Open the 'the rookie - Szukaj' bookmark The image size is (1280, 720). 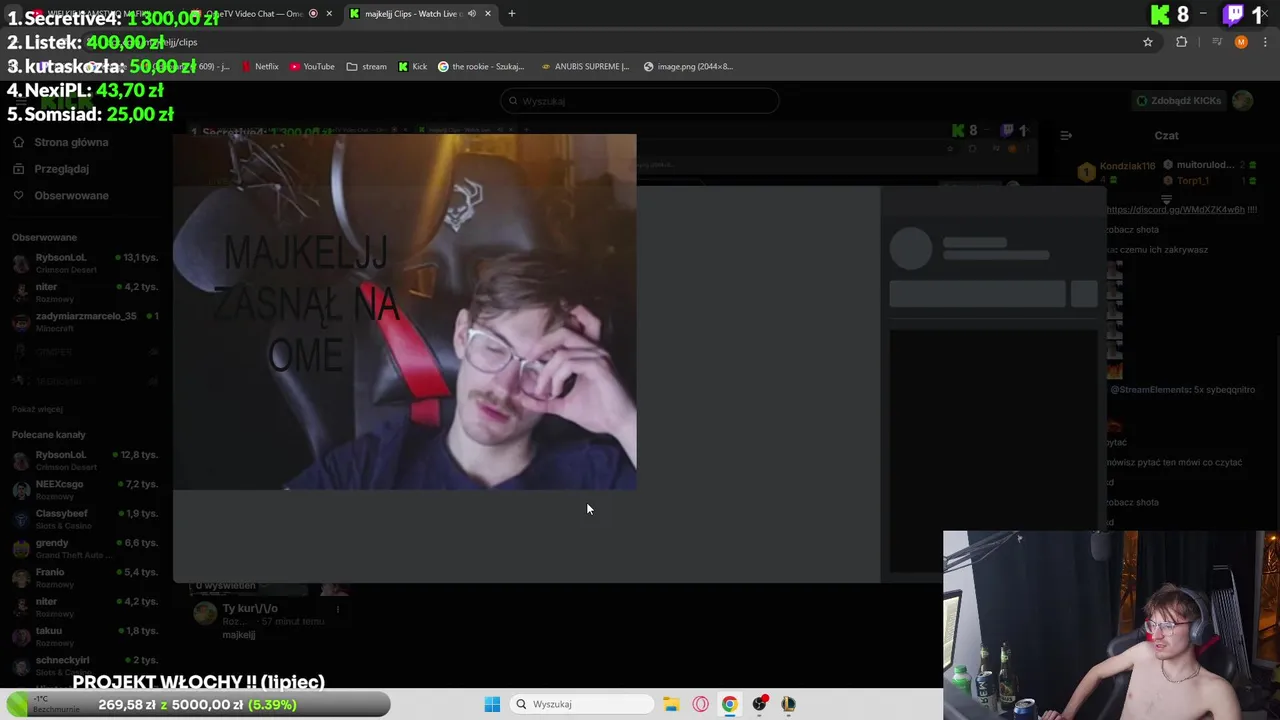point(481,67)
